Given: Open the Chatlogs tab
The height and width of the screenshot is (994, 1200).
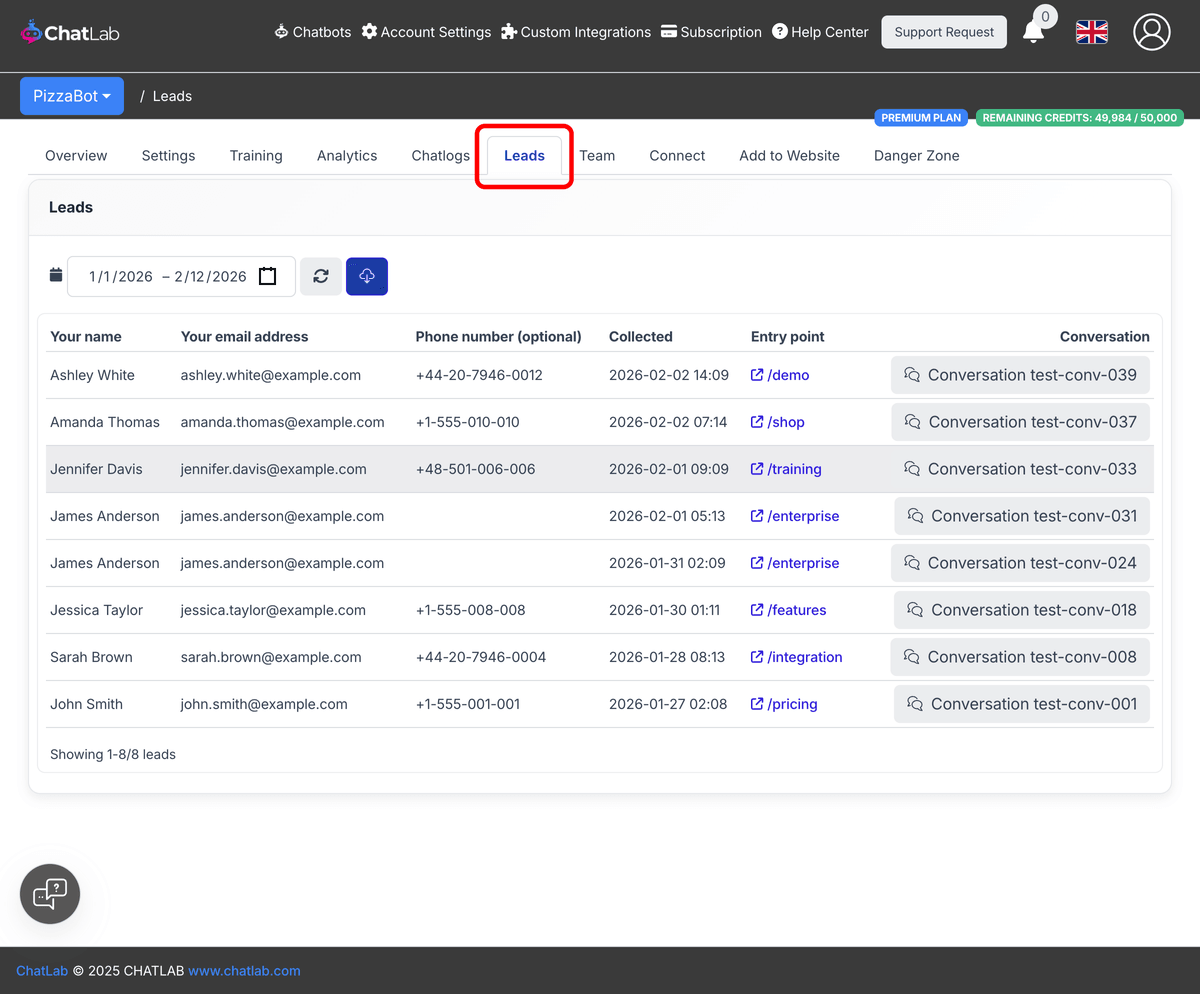Looking at the screenshot, I should 440,155.
